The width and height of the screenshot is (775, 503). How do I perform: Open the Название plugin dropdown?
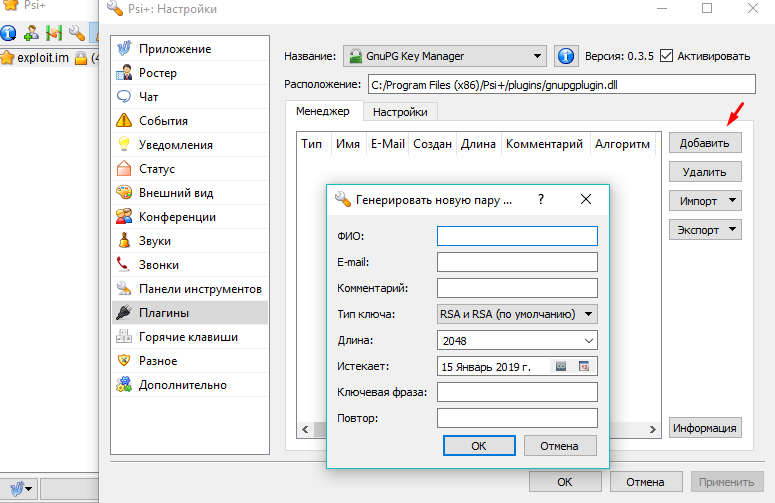coord(445,56)
